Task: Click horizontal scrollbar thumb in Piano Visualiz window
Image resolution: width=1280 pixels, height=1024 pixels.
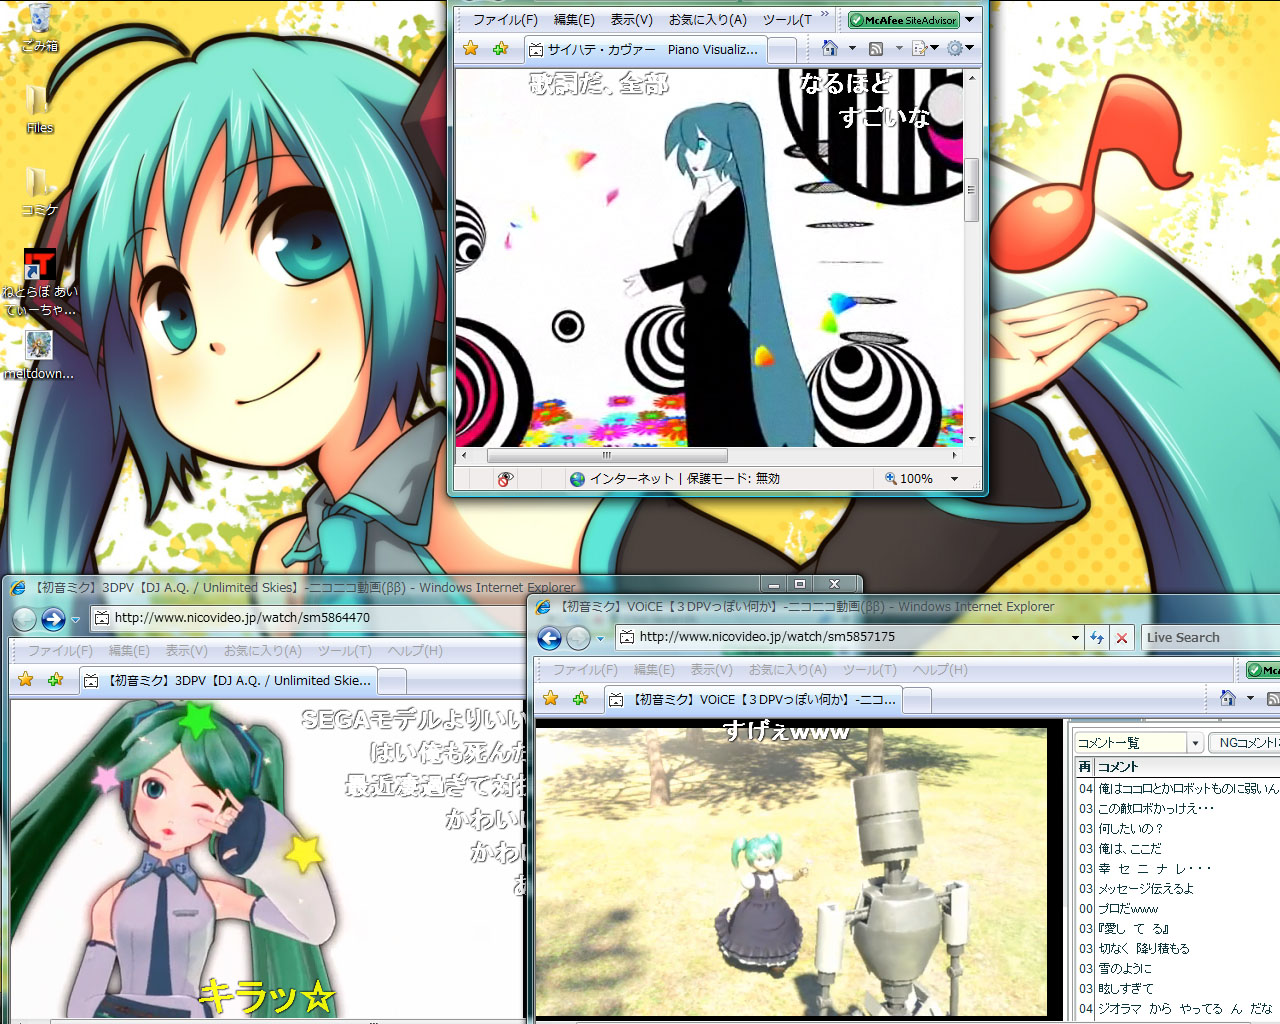Action: [x=607, y=455]
